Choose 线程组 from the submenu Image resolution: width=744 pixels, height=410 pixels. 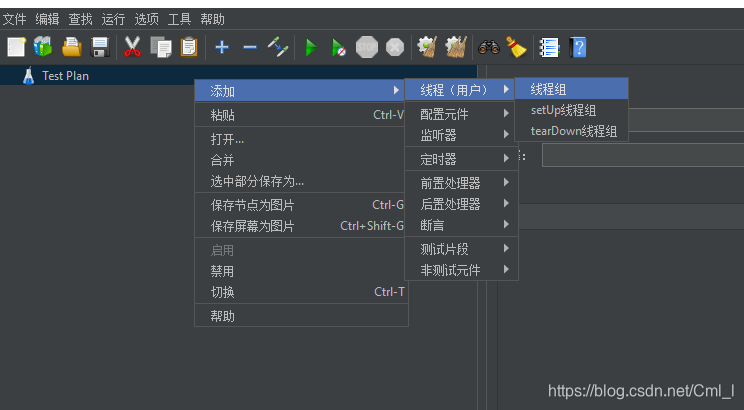tap(571, 89)
